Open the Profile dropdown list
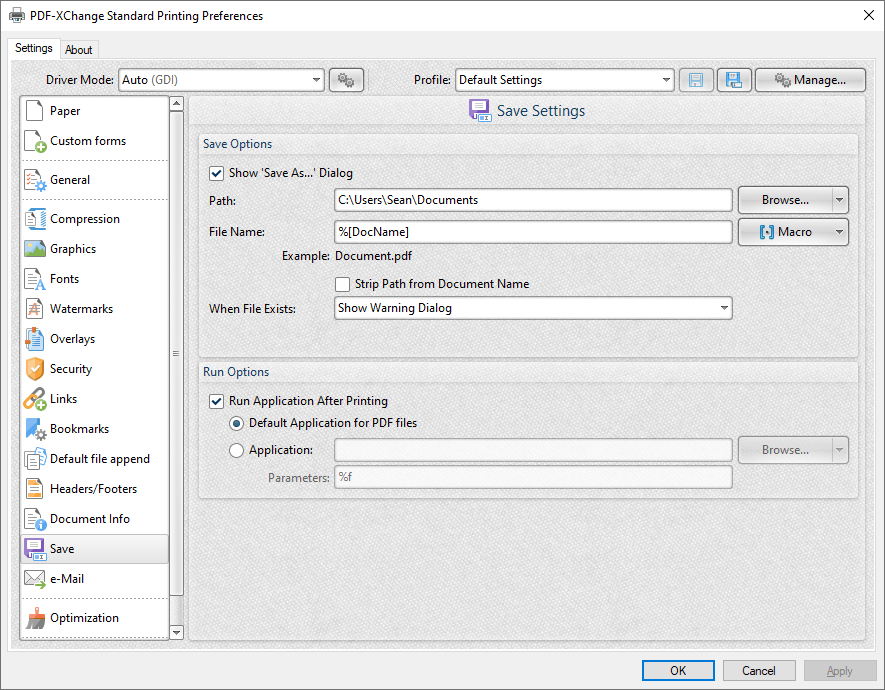 tap(564, 80)
